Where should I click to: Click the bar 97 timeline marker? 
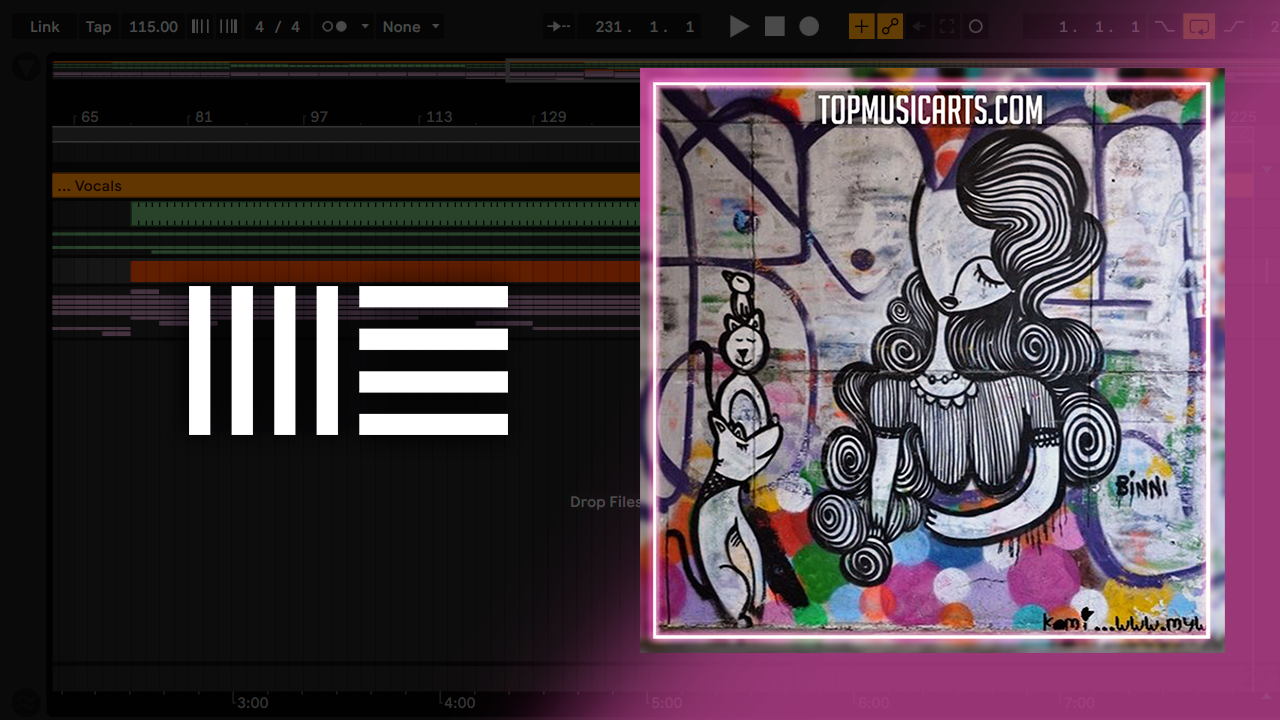318,117
